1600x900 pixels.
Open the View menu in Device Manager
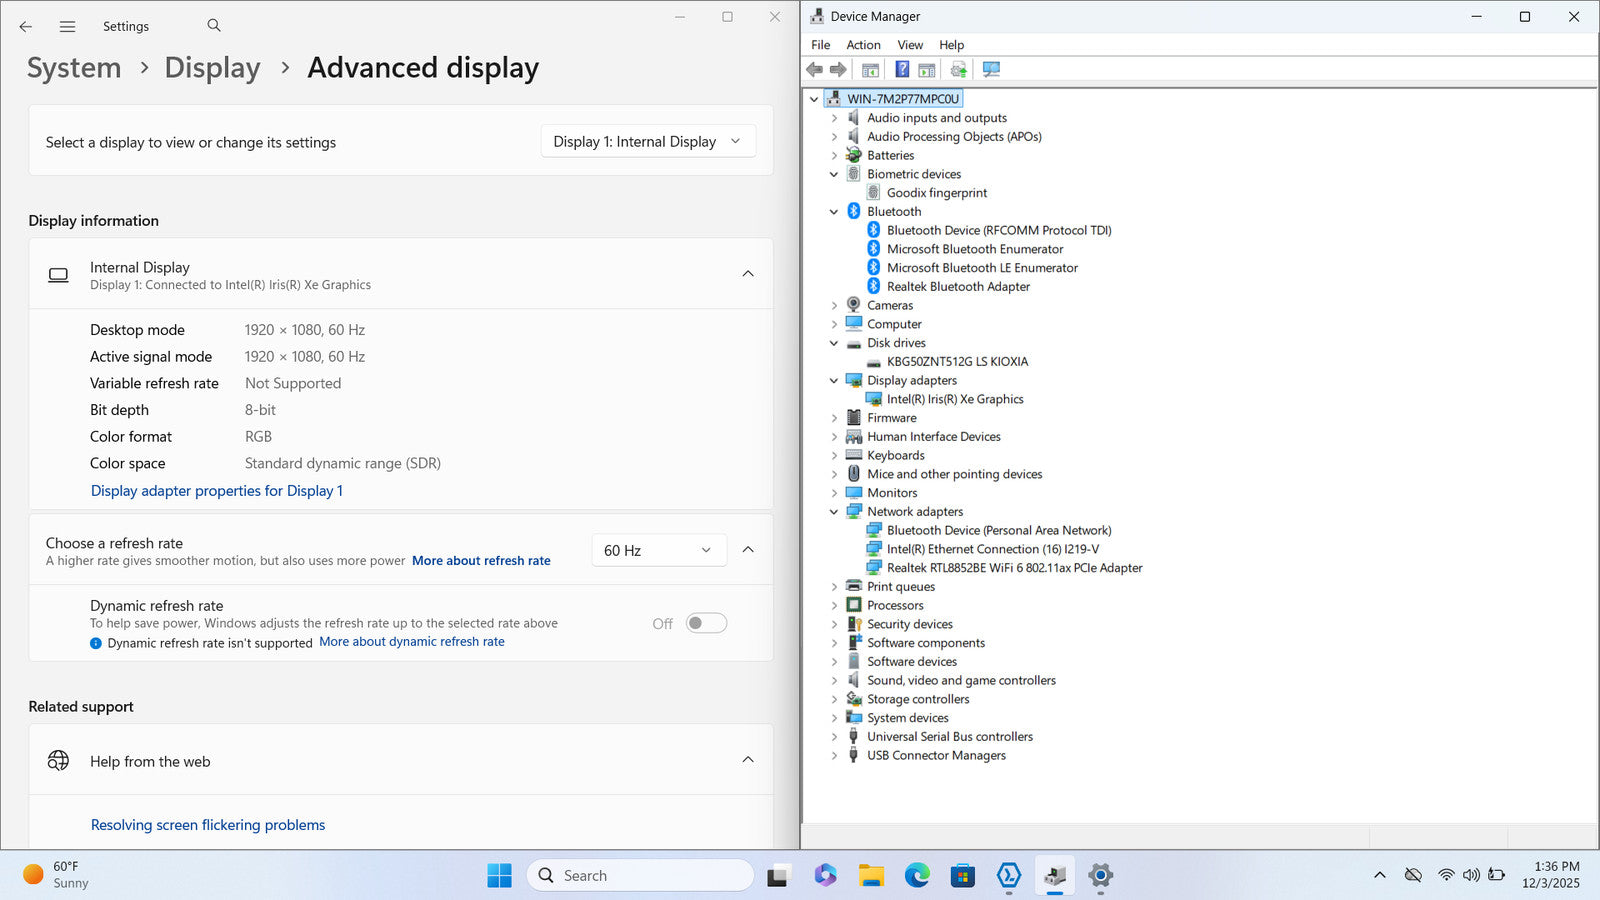tap(909, 45)
